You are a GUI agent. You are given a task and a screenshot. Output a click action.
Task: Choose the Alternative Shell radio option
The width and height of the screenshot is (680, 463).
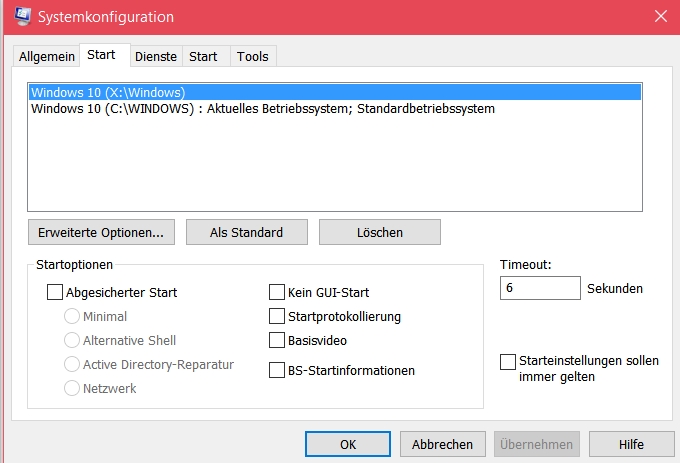(72, 340)
